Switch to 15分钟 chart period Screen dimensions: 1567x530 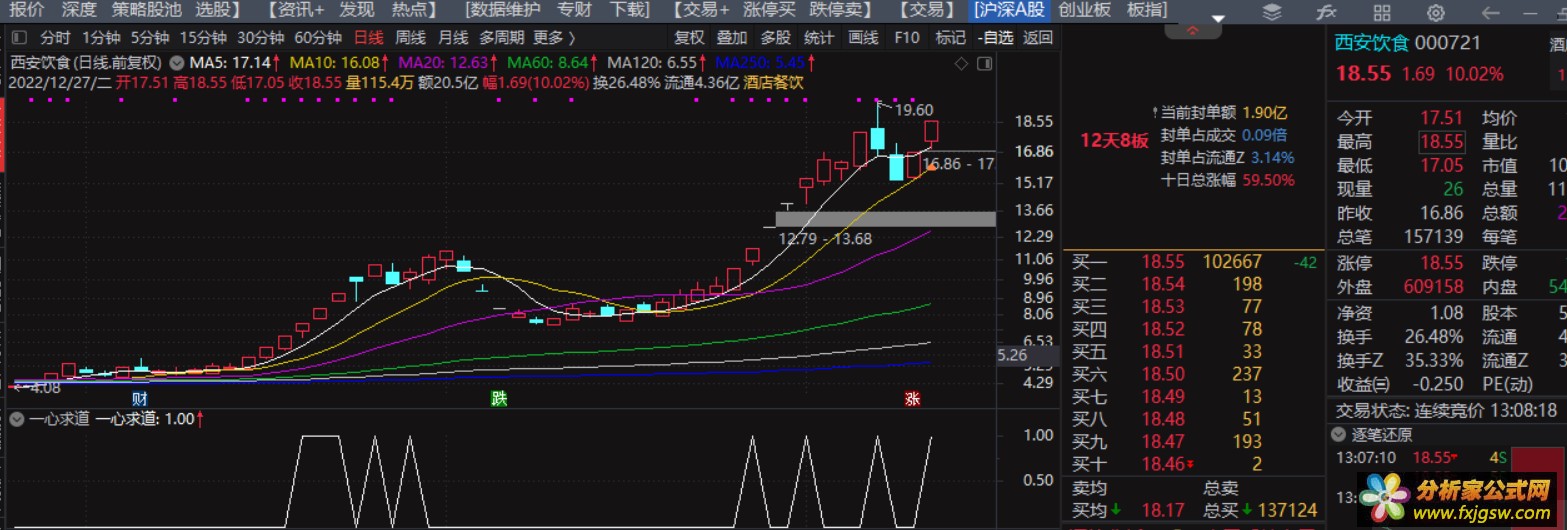tap(203, 38)
